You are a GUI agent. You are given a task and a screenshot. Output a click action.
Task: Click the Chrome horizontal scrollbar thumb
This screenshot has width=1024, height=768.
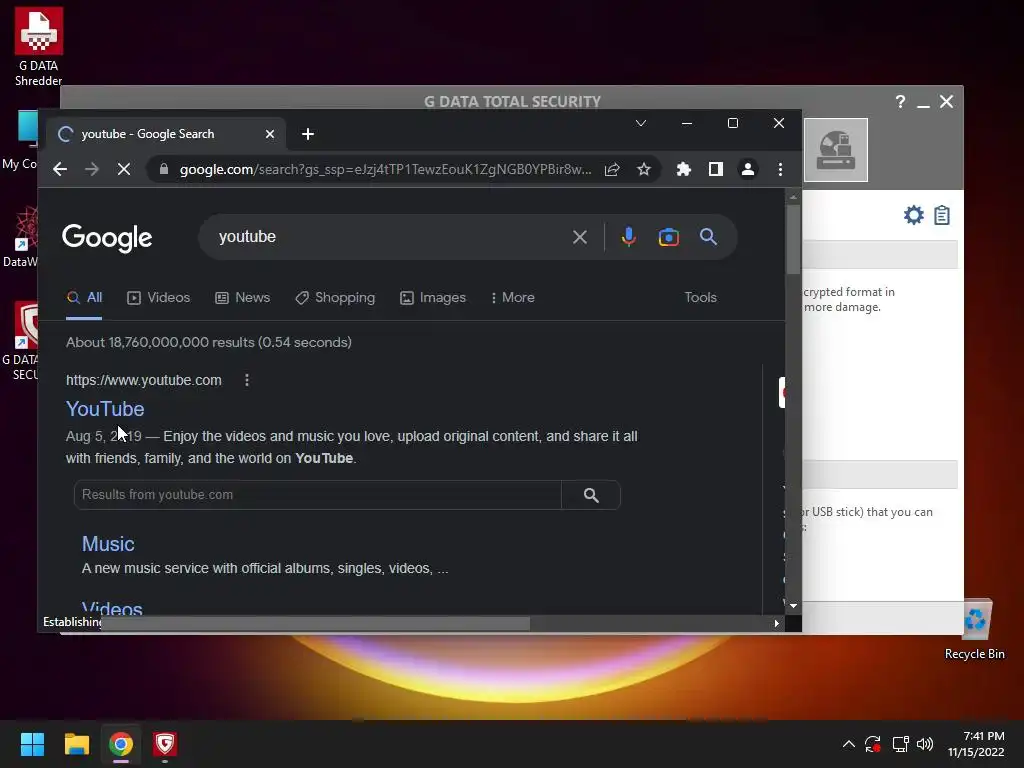(x=316, y=624)
